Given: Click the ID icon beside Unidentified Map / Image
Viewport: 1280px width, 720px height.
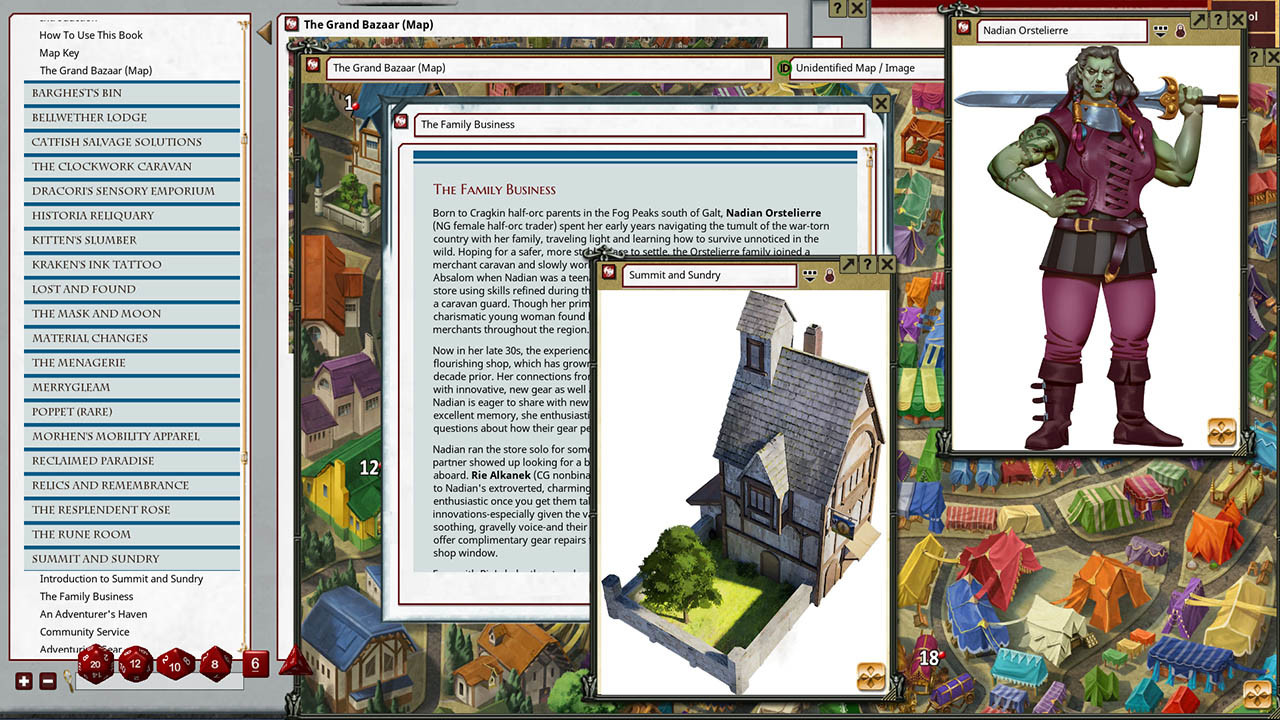Looking at the screenshot, I should click(x=785, y=68).
